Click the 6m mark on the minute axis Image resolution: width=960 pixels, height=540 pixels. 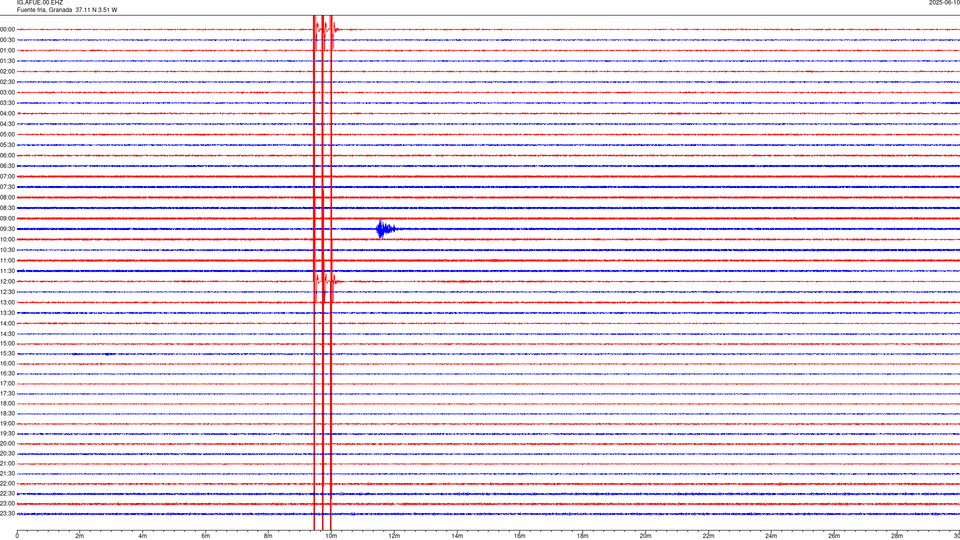point(205,536)
